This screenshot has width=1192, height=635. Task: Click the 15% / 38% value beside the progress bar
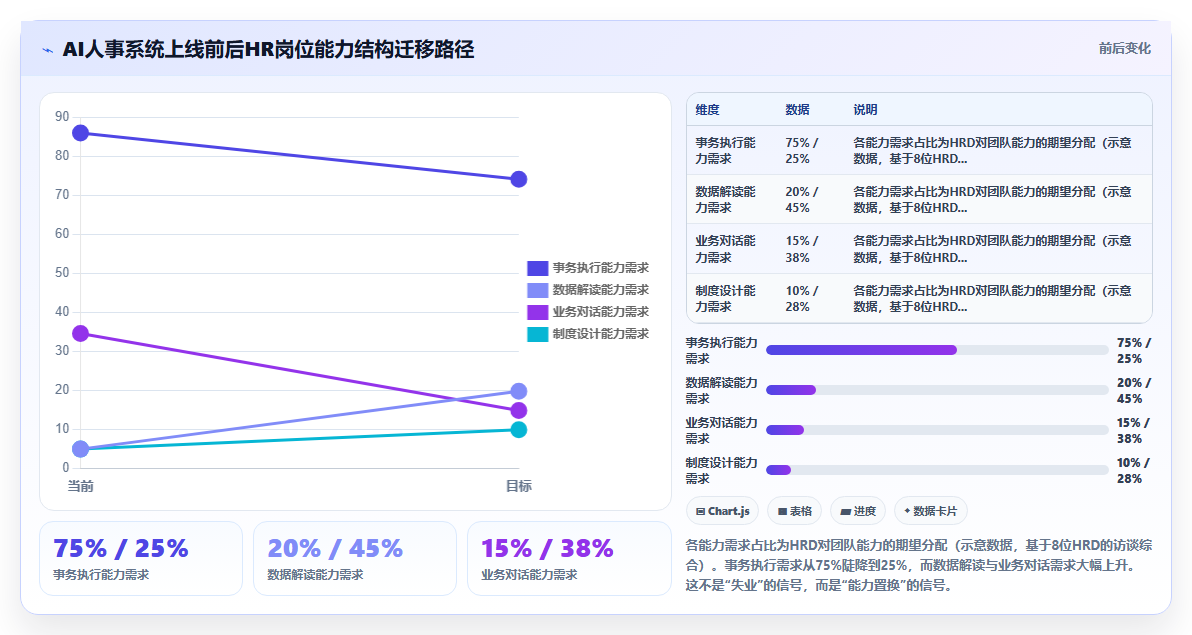pyautogui.click(x=1133, y=430)
